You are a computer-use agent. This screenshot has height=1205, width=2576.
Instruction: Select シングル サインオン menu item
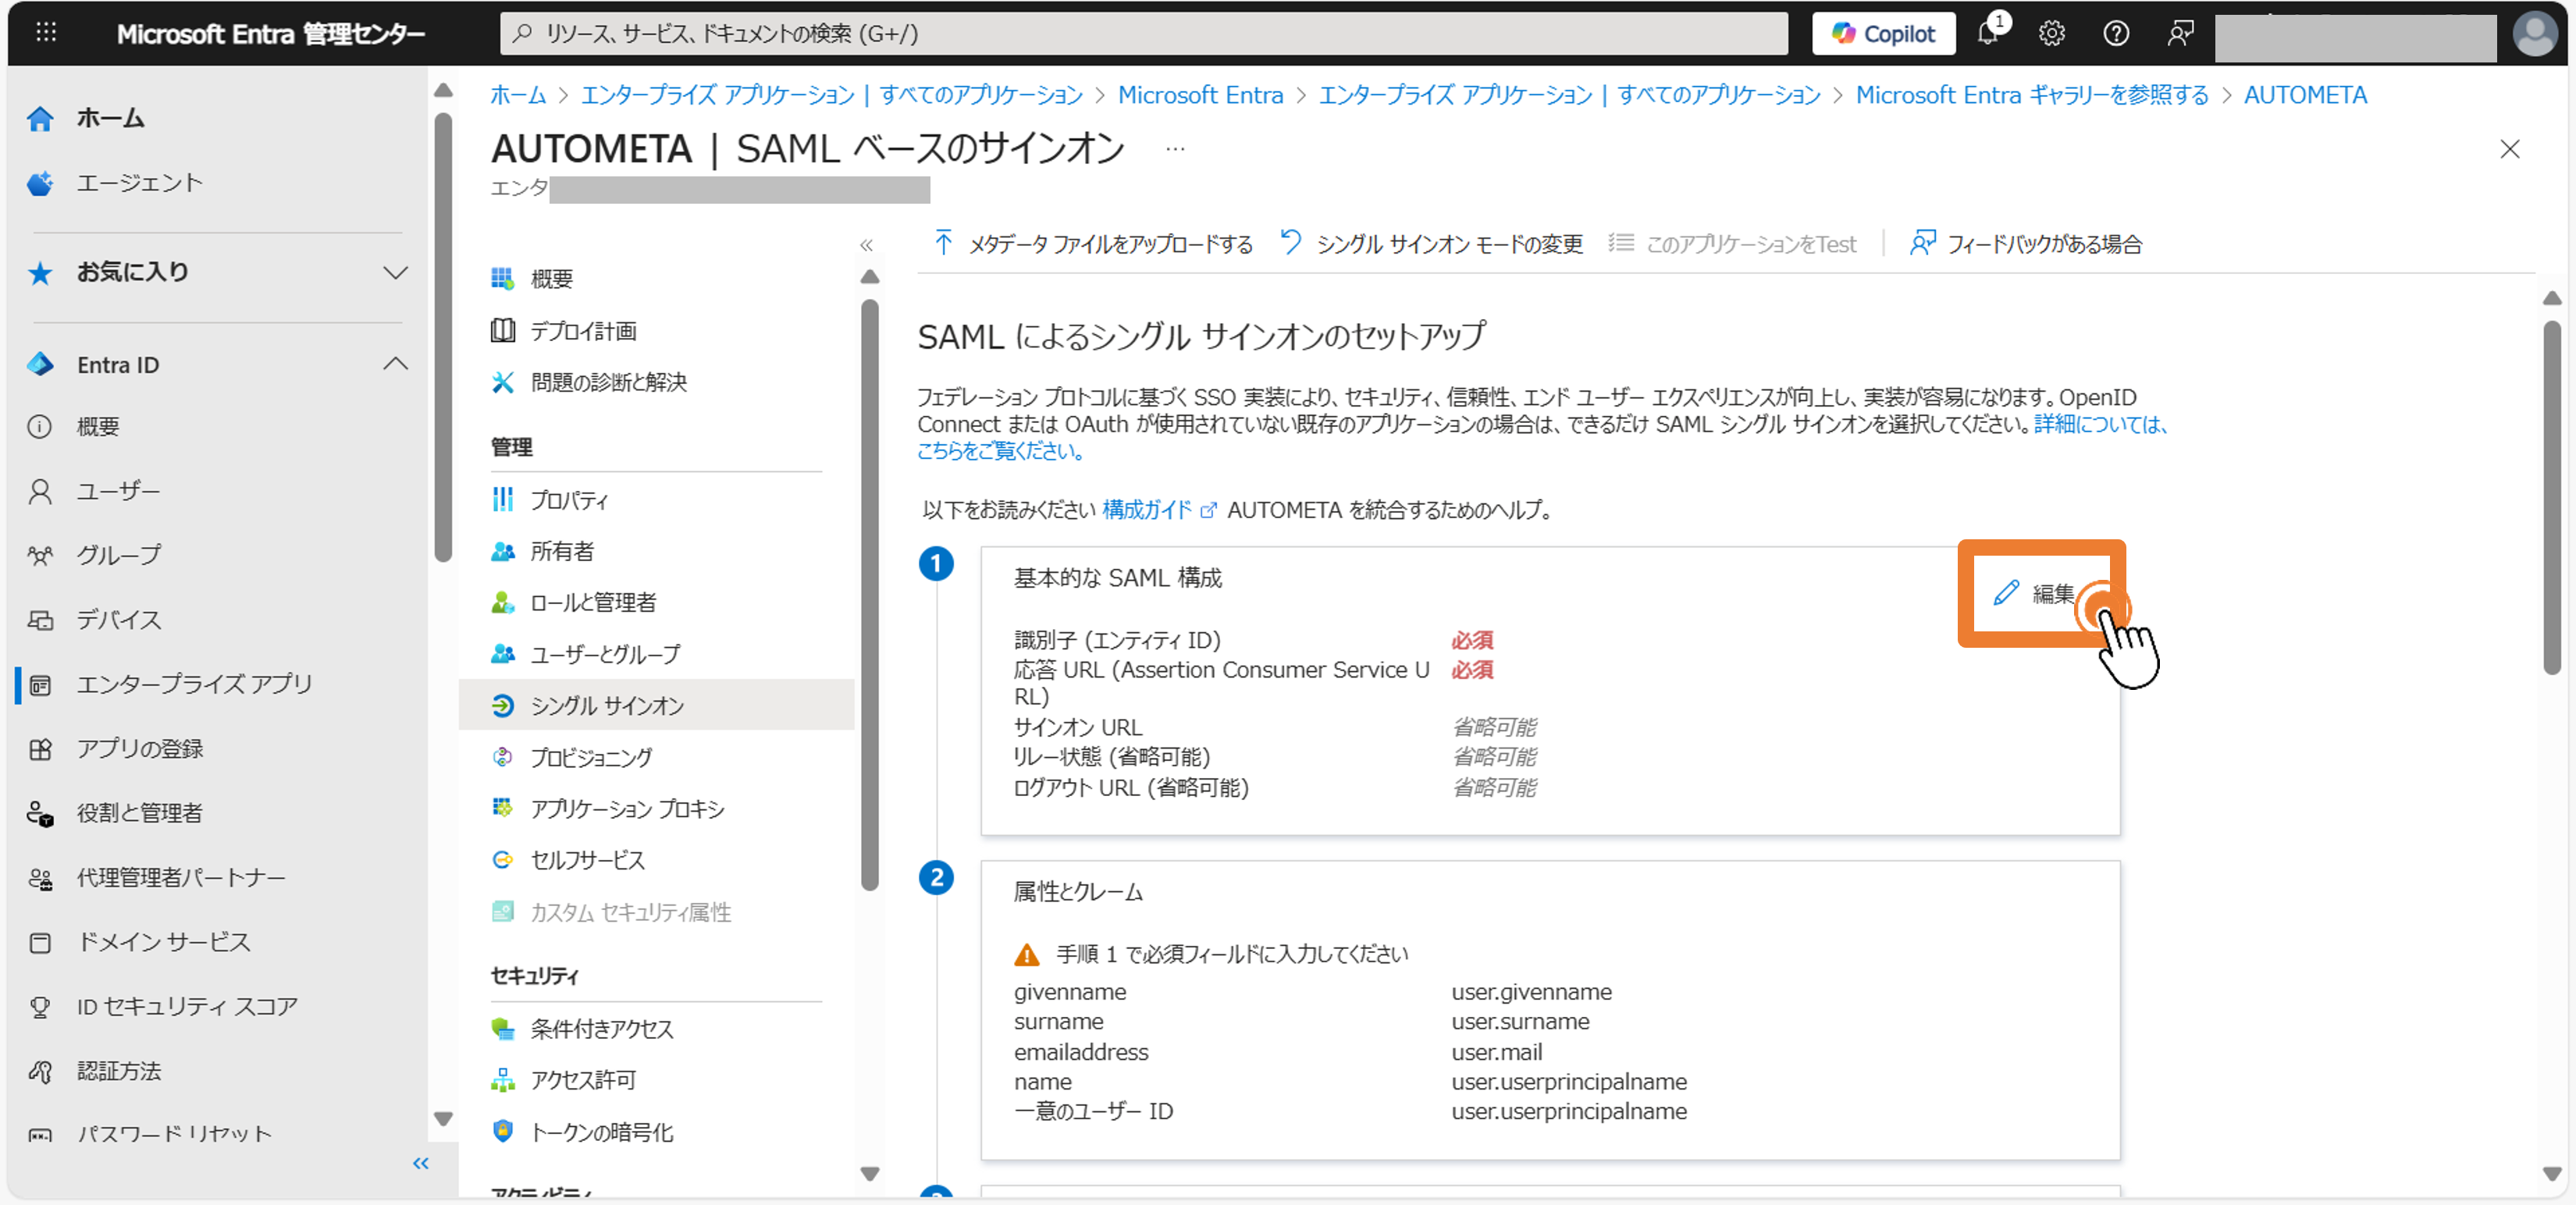click(x=656, y=705)
